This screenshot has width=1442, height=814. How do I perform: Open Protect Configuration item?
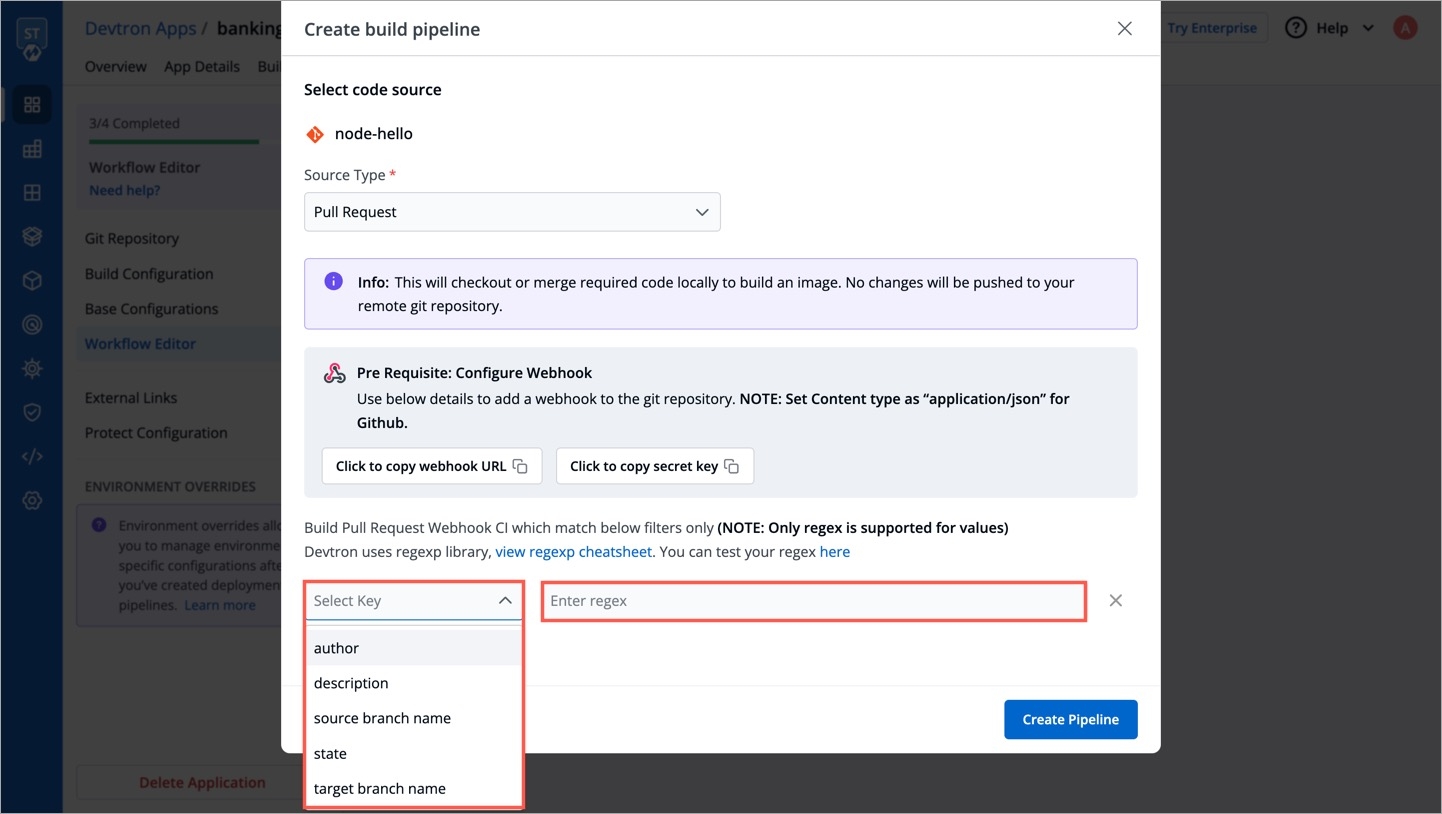coord(156,433)
